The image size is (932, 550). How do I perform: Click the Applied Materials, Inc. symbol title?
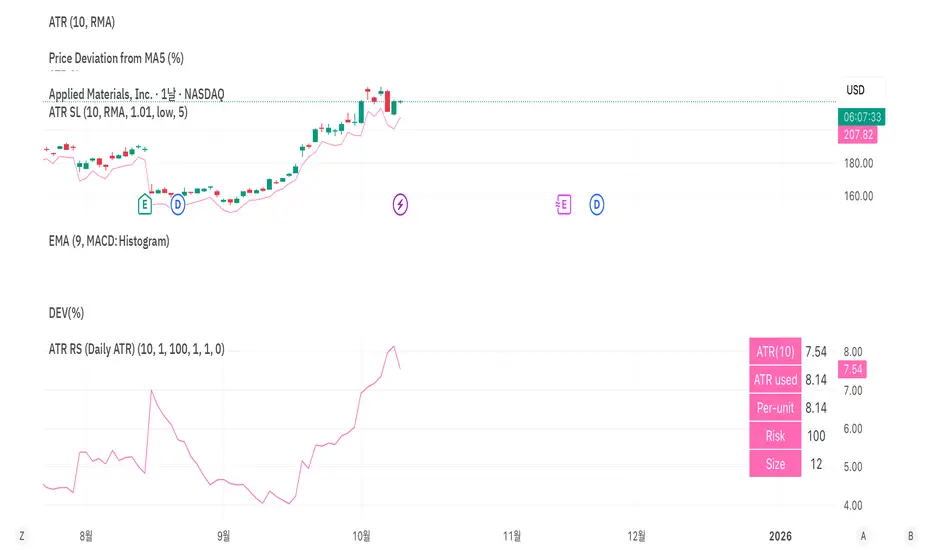(x=136, y=94)
